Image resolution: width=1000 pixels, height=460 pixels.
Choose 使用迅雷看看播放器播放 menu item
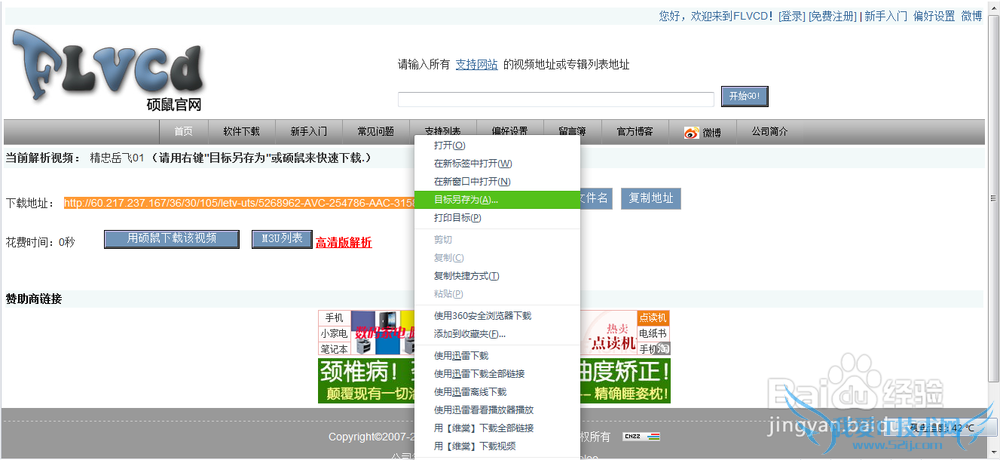click(x=497, y=410)
